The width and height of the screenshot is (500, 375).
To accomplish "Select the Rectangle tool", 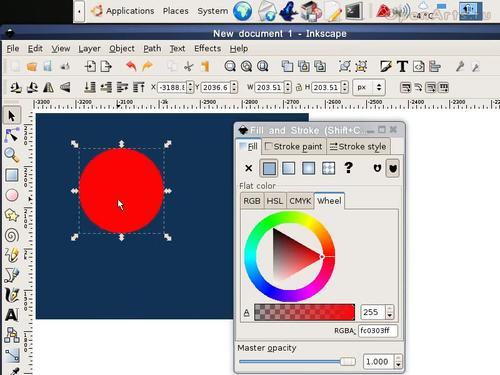I will tap(12, 175).
